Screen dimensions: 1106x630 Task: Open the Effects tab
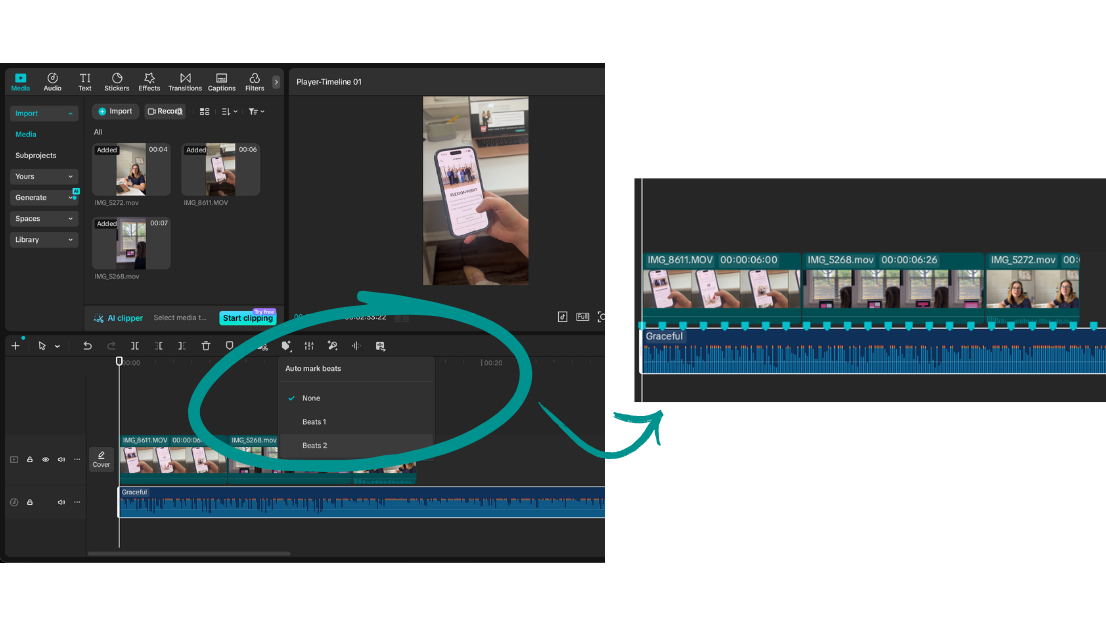click(x=149, y=82)
